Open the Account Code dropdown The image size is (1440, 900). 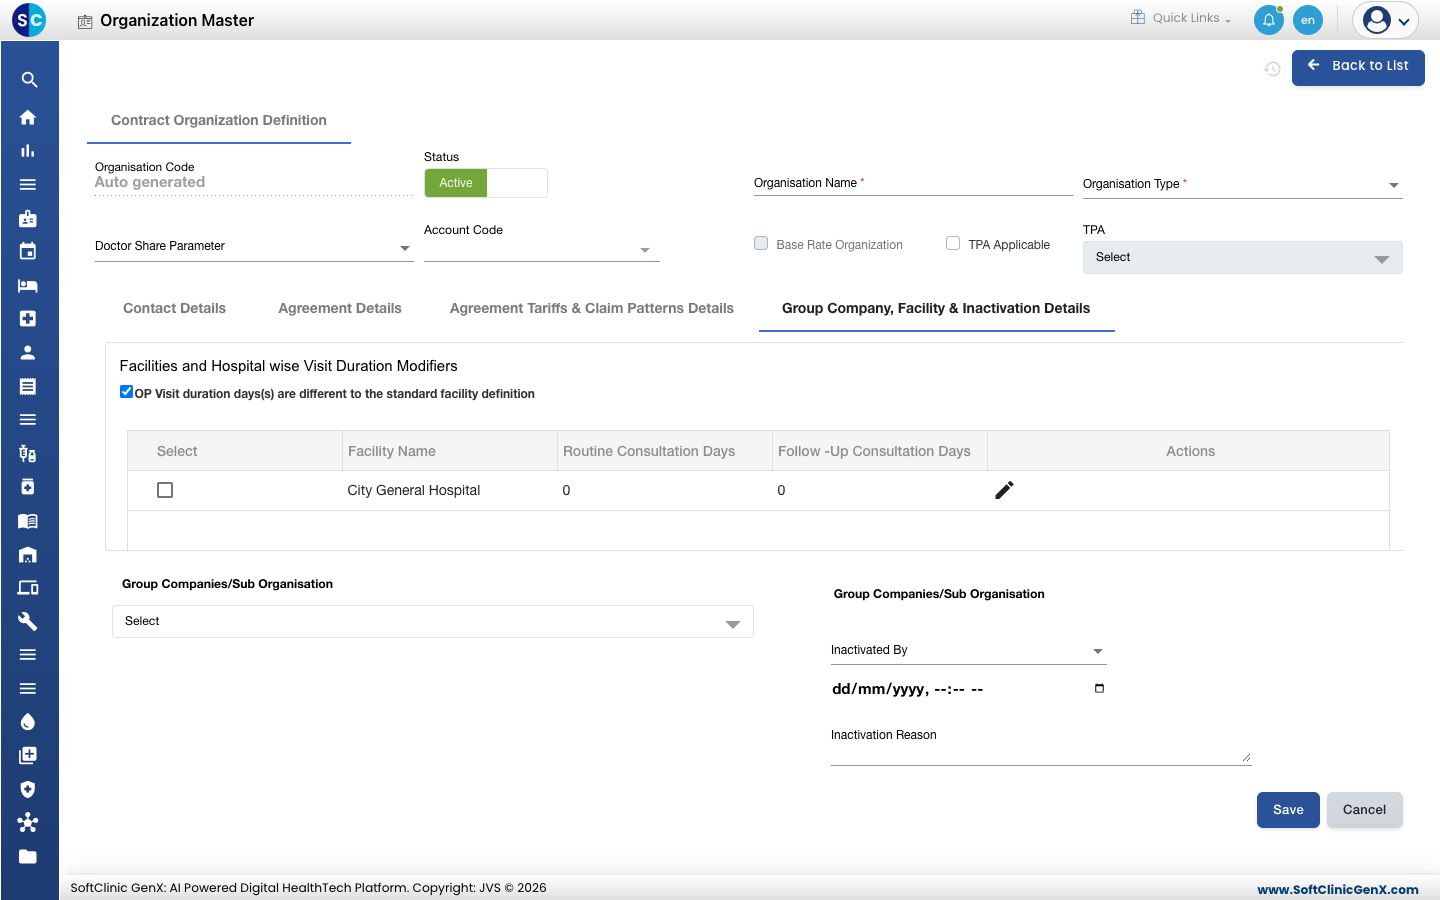coord(541,249)
